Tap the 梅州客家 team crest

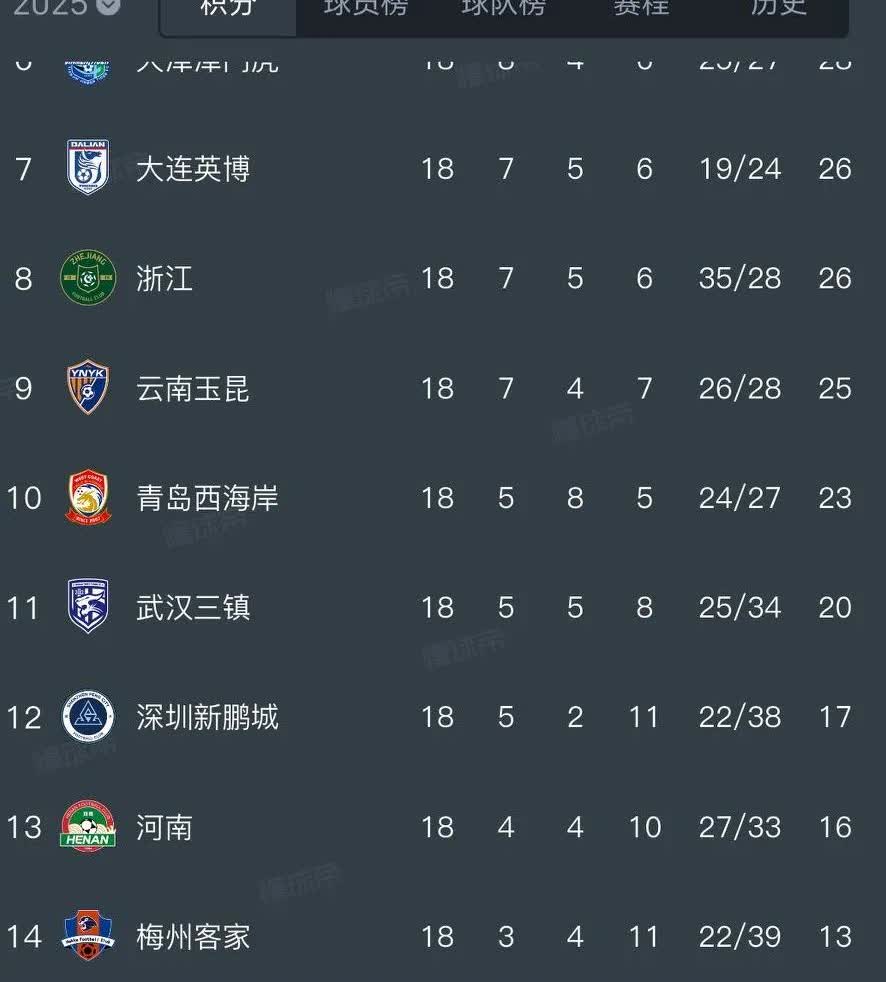click(88, 936)
